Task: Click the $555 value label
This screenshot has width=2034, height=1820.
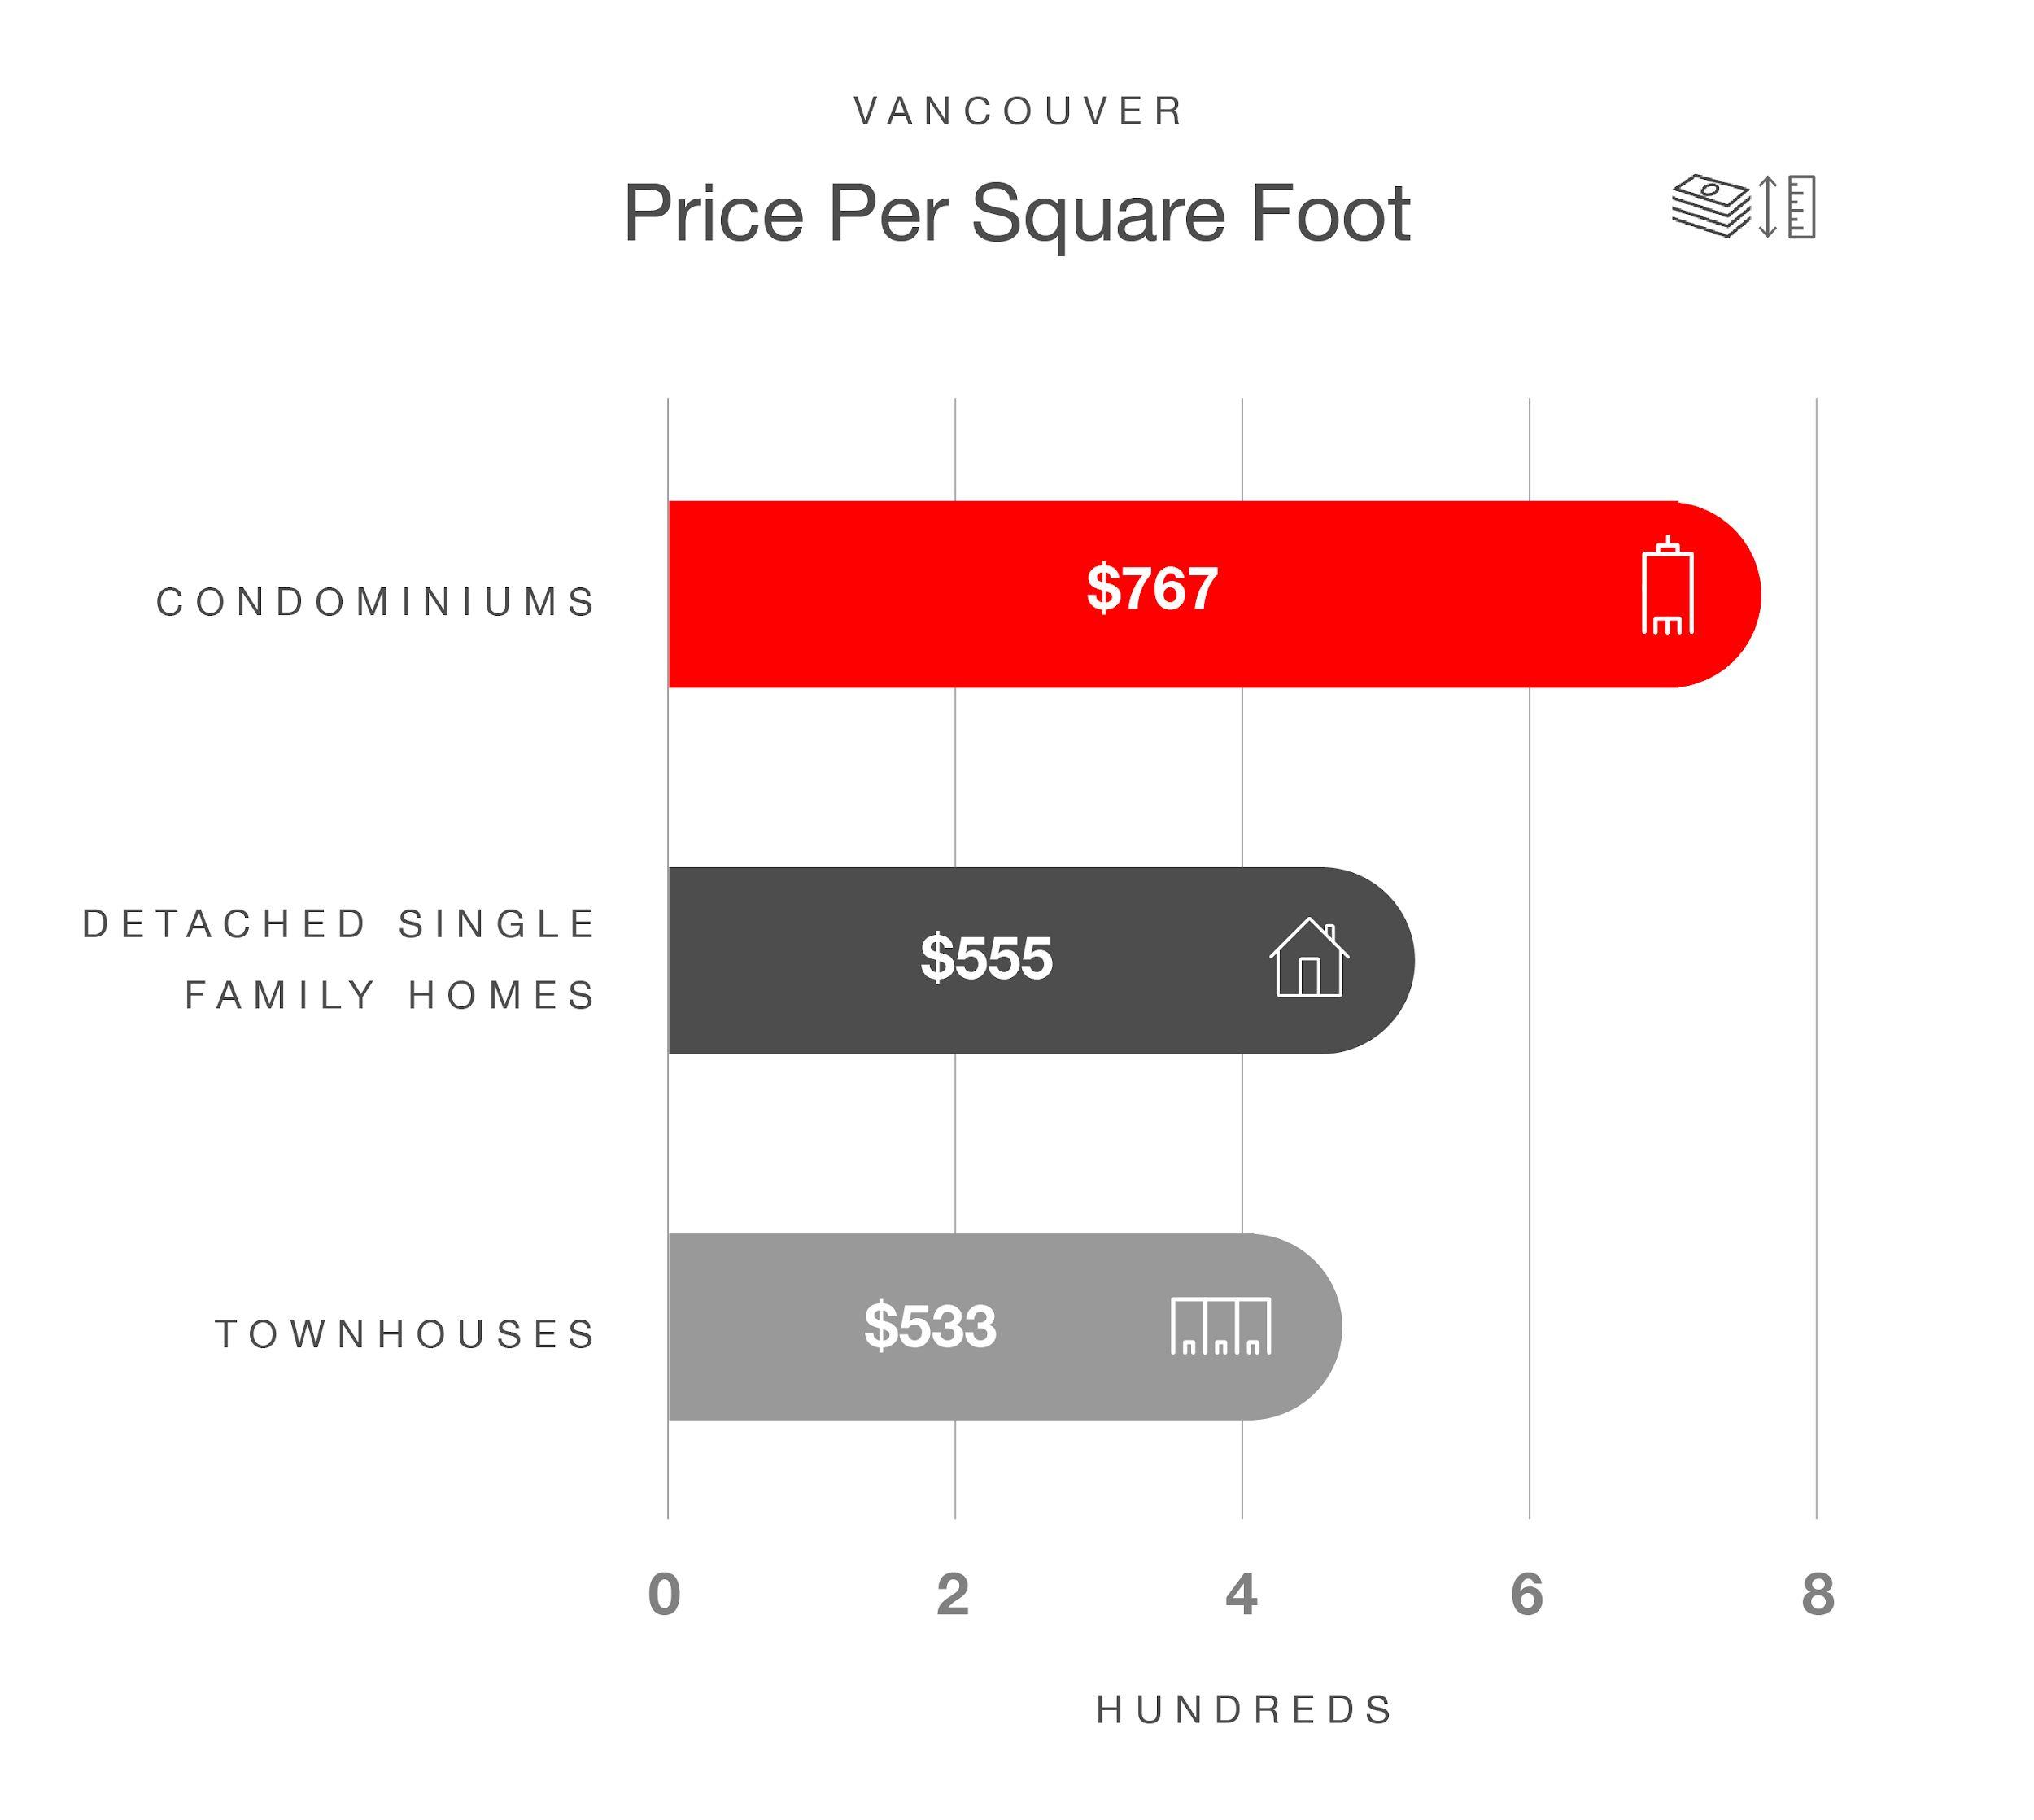Action: (986, 957)
